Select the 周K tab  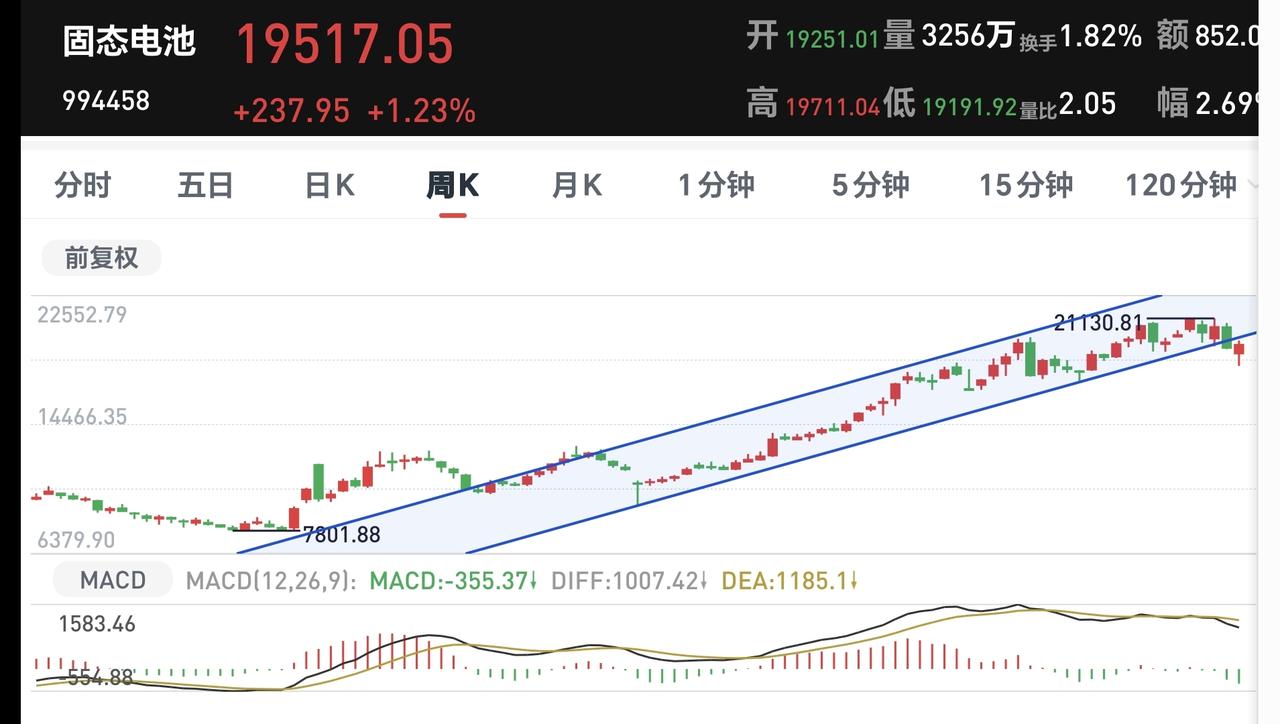click(452, 186)
